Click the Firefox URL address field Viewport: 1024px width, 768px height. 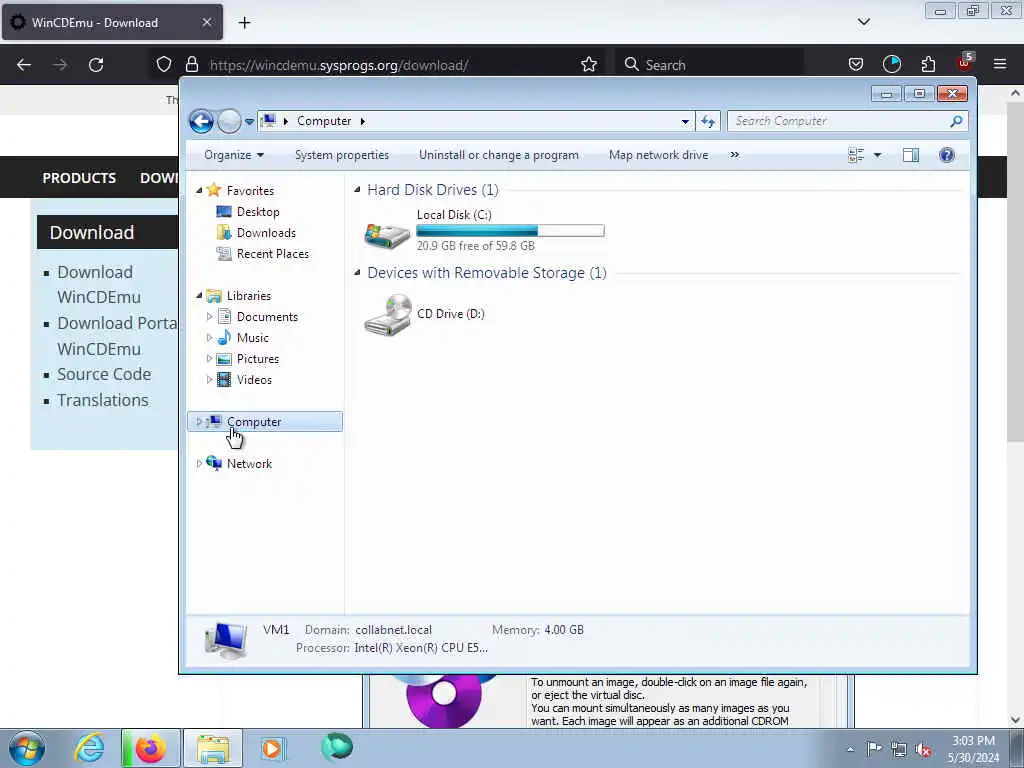coord(392,65)
